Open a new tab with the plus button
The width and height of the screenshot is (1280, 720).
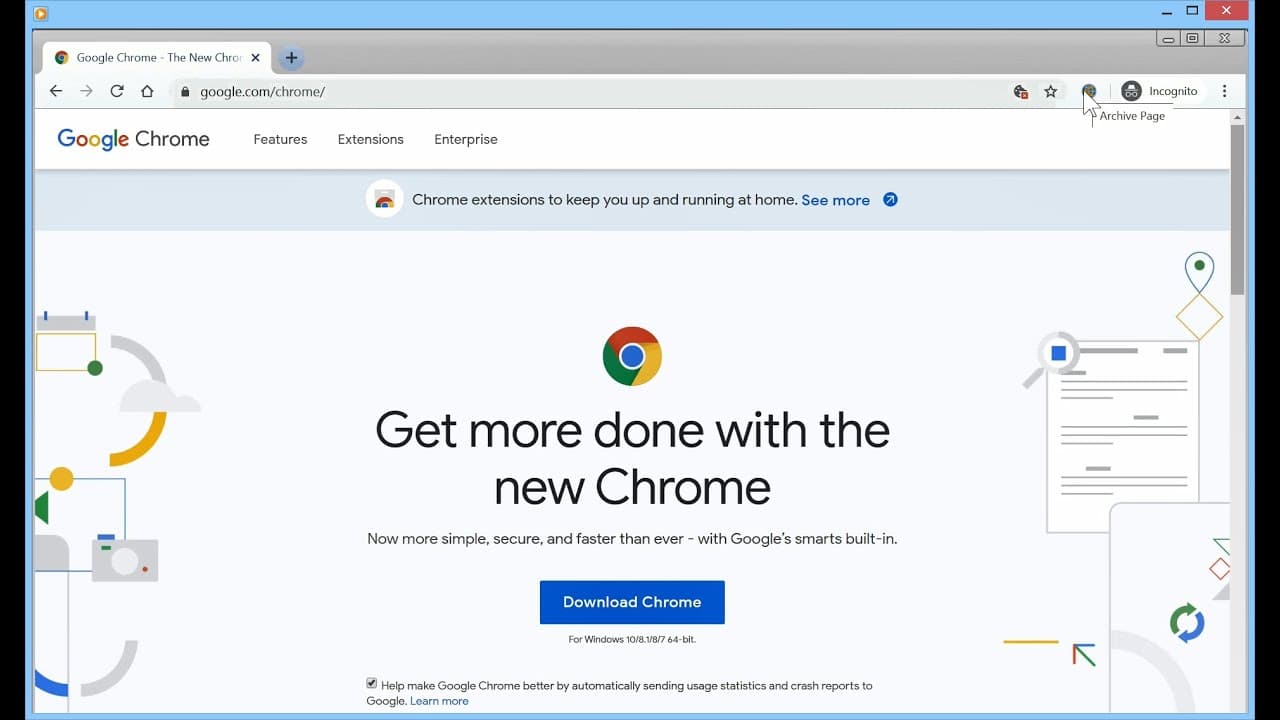tap(291, 58)
